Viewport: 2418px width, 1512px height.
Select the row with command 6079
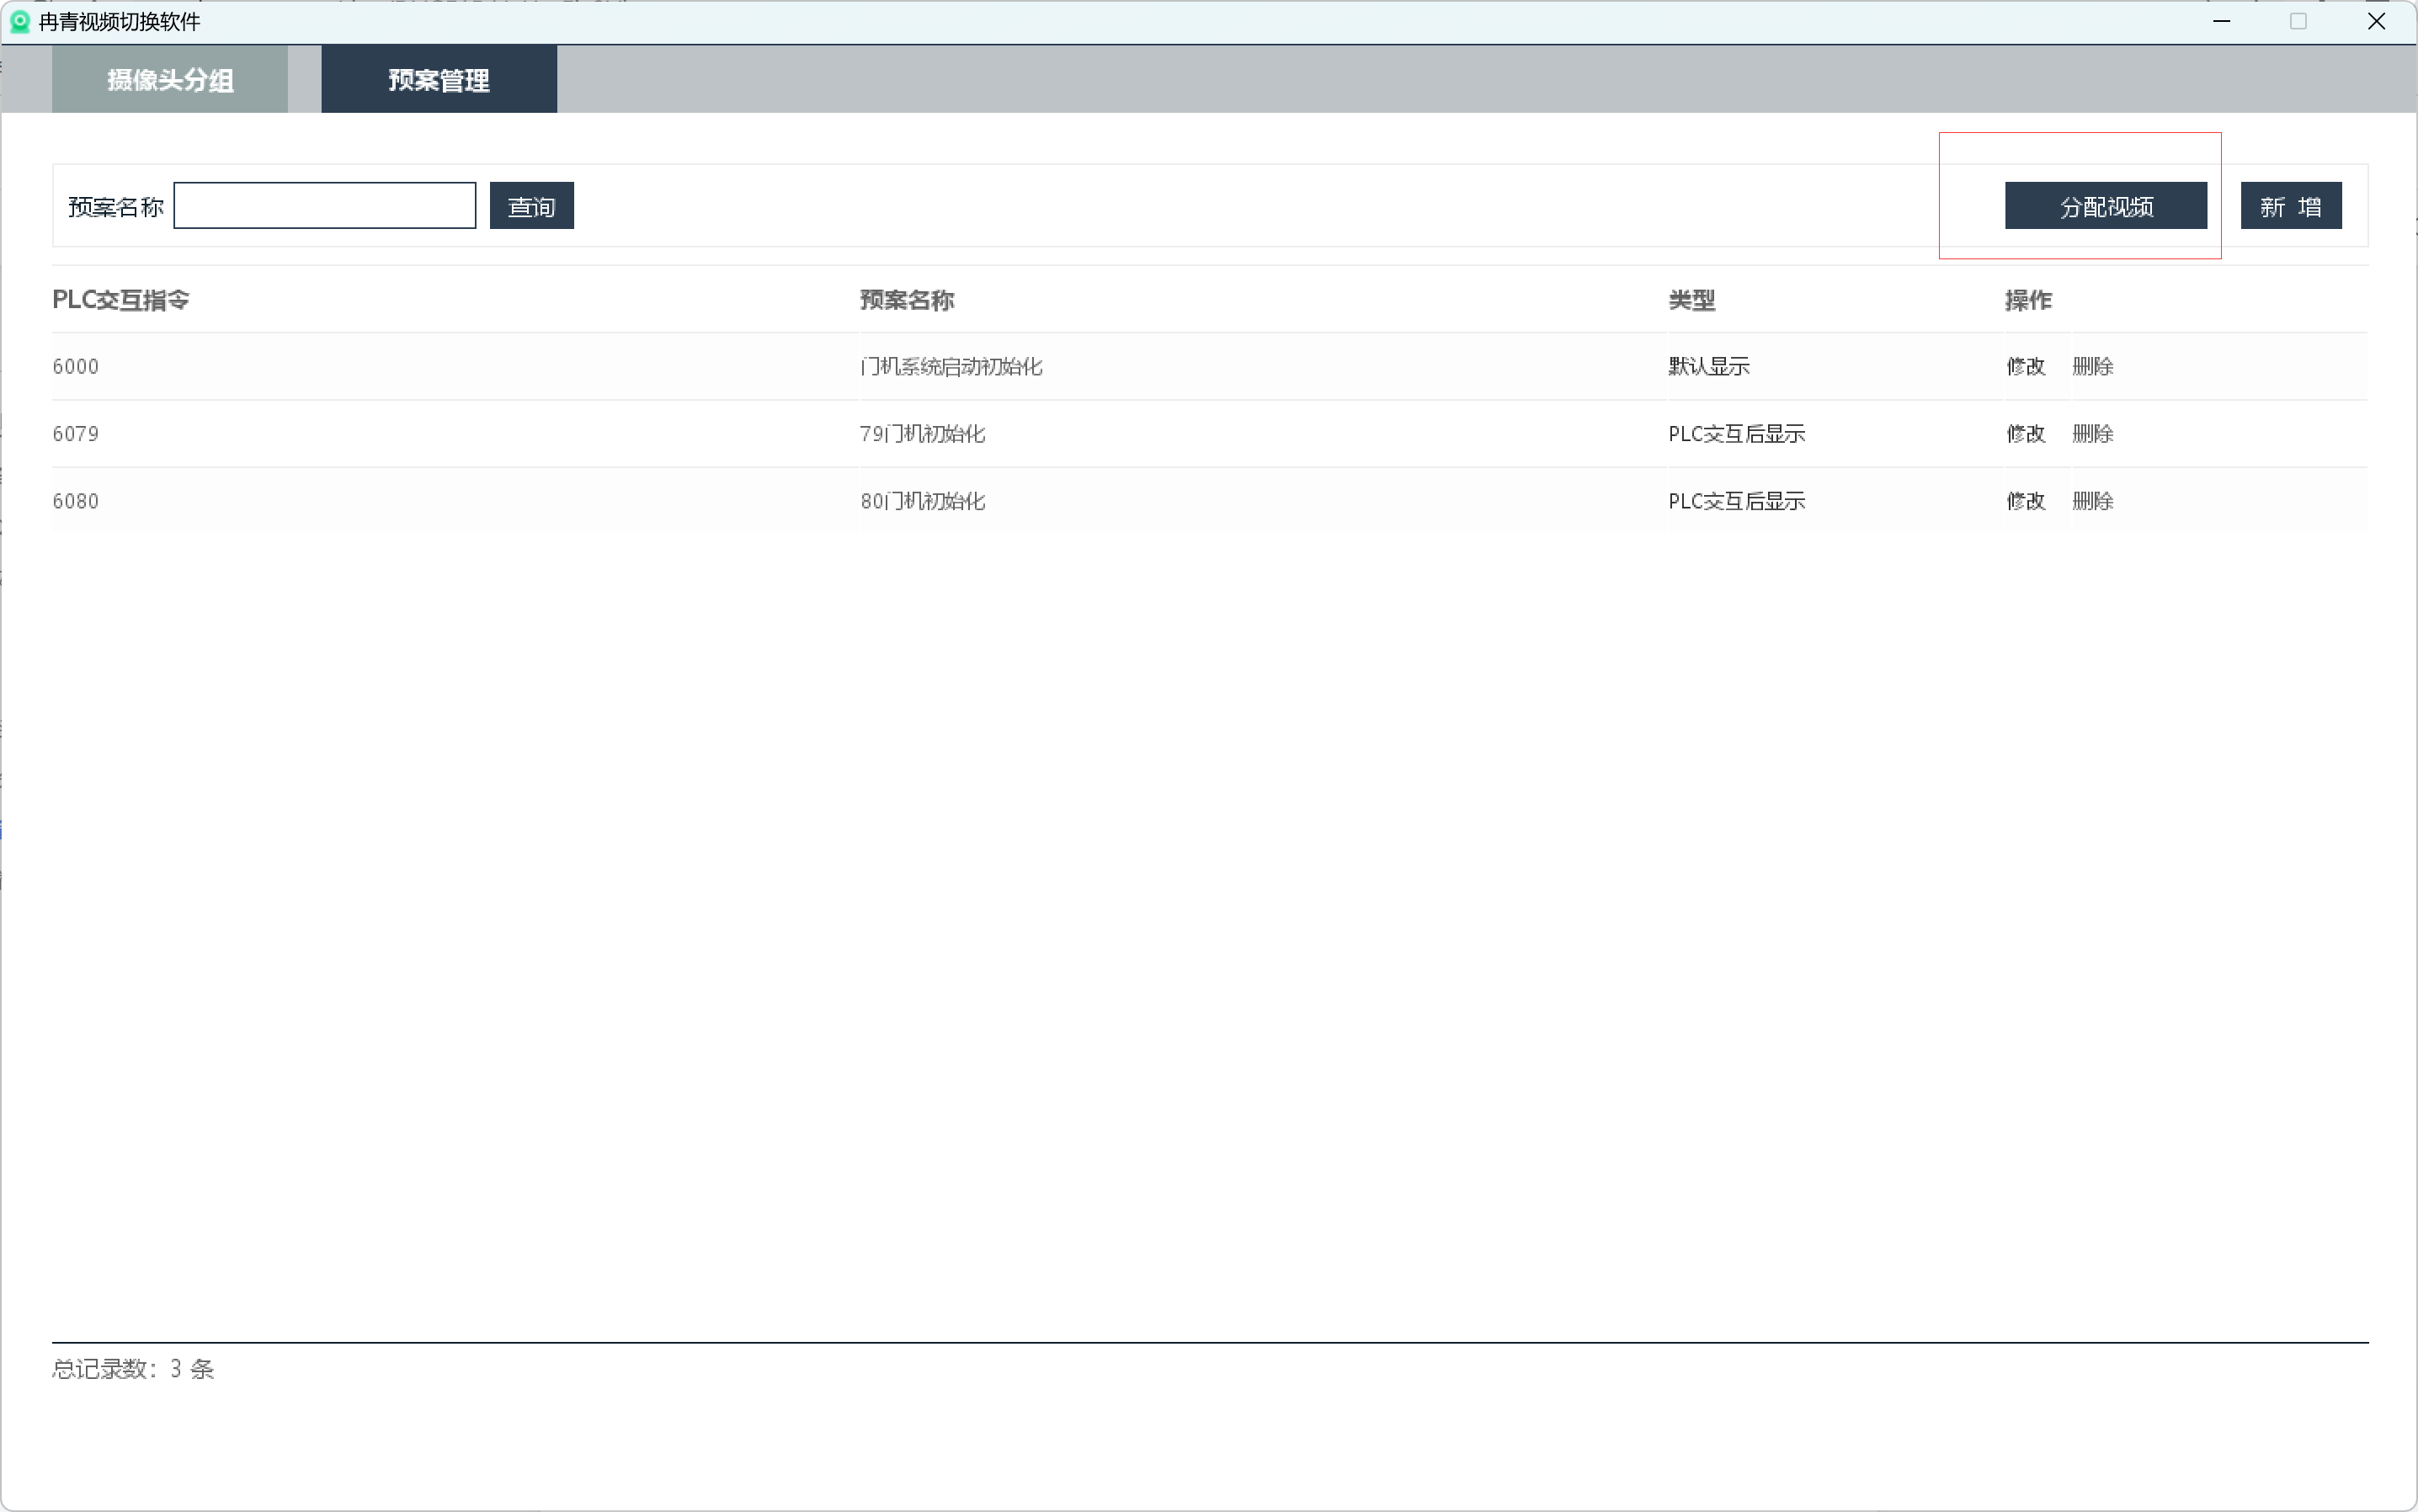click(x=76, y=433)
